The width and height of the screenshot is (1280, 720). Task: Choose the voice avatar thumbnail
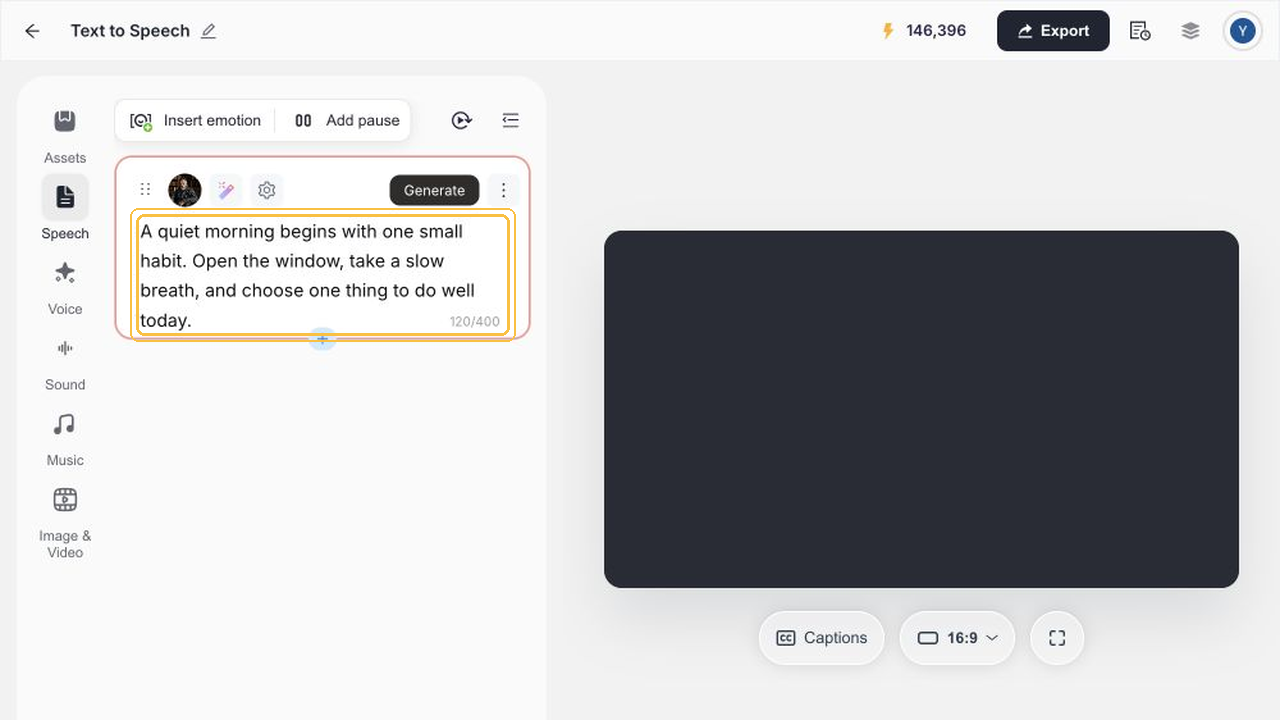[x=185, y=190]
